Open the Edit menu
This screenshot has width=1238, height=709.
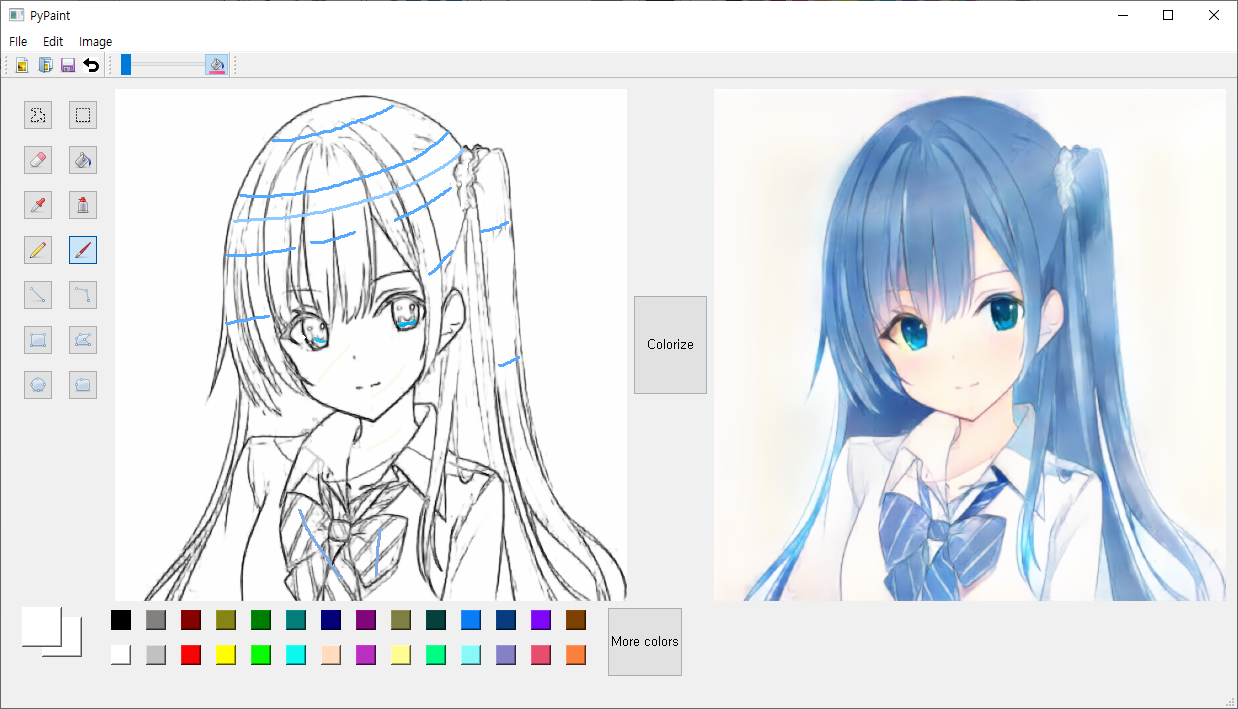tap(53, 42)
